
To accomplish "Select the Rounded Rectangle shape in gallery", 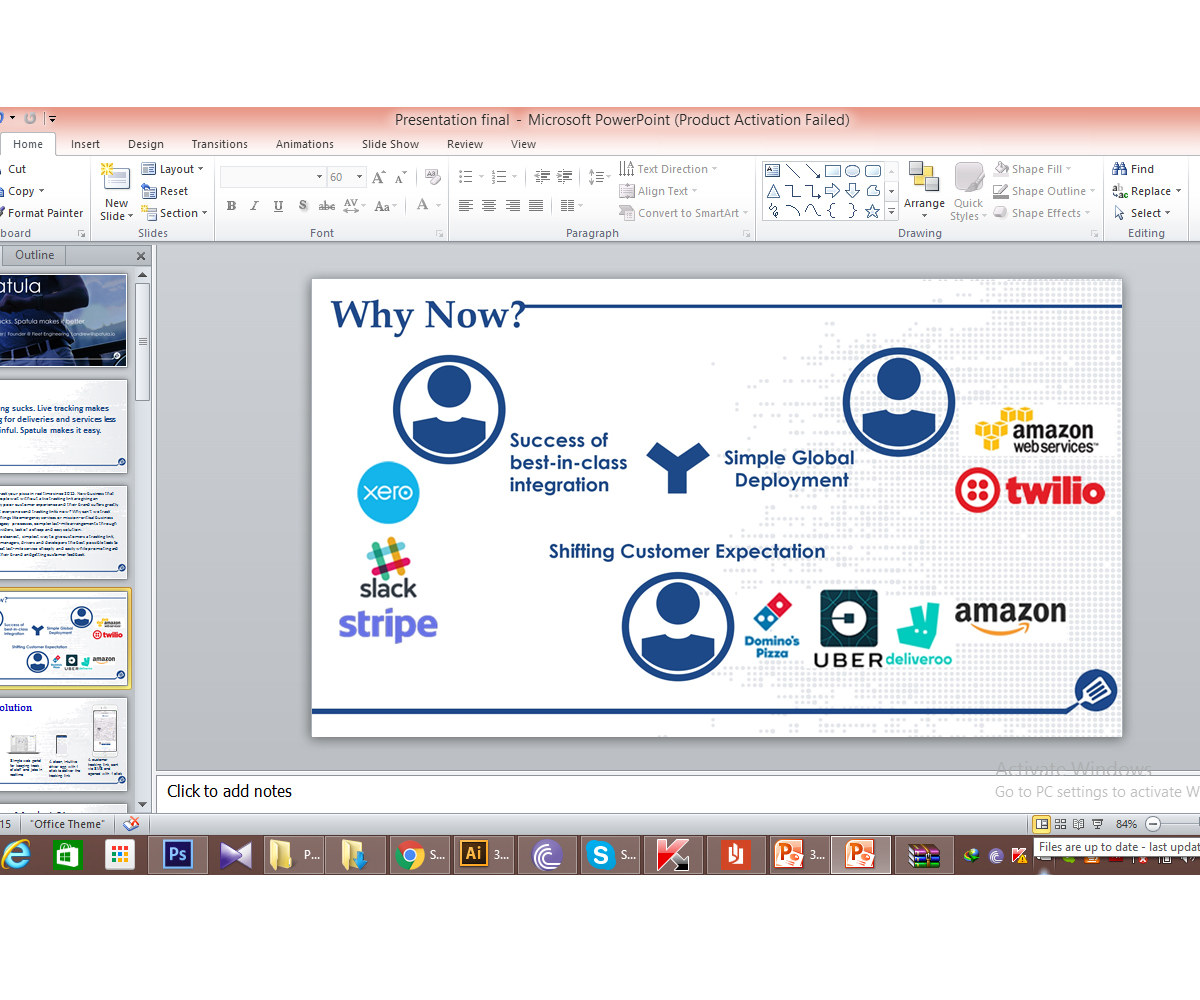I will click(873, 171).
